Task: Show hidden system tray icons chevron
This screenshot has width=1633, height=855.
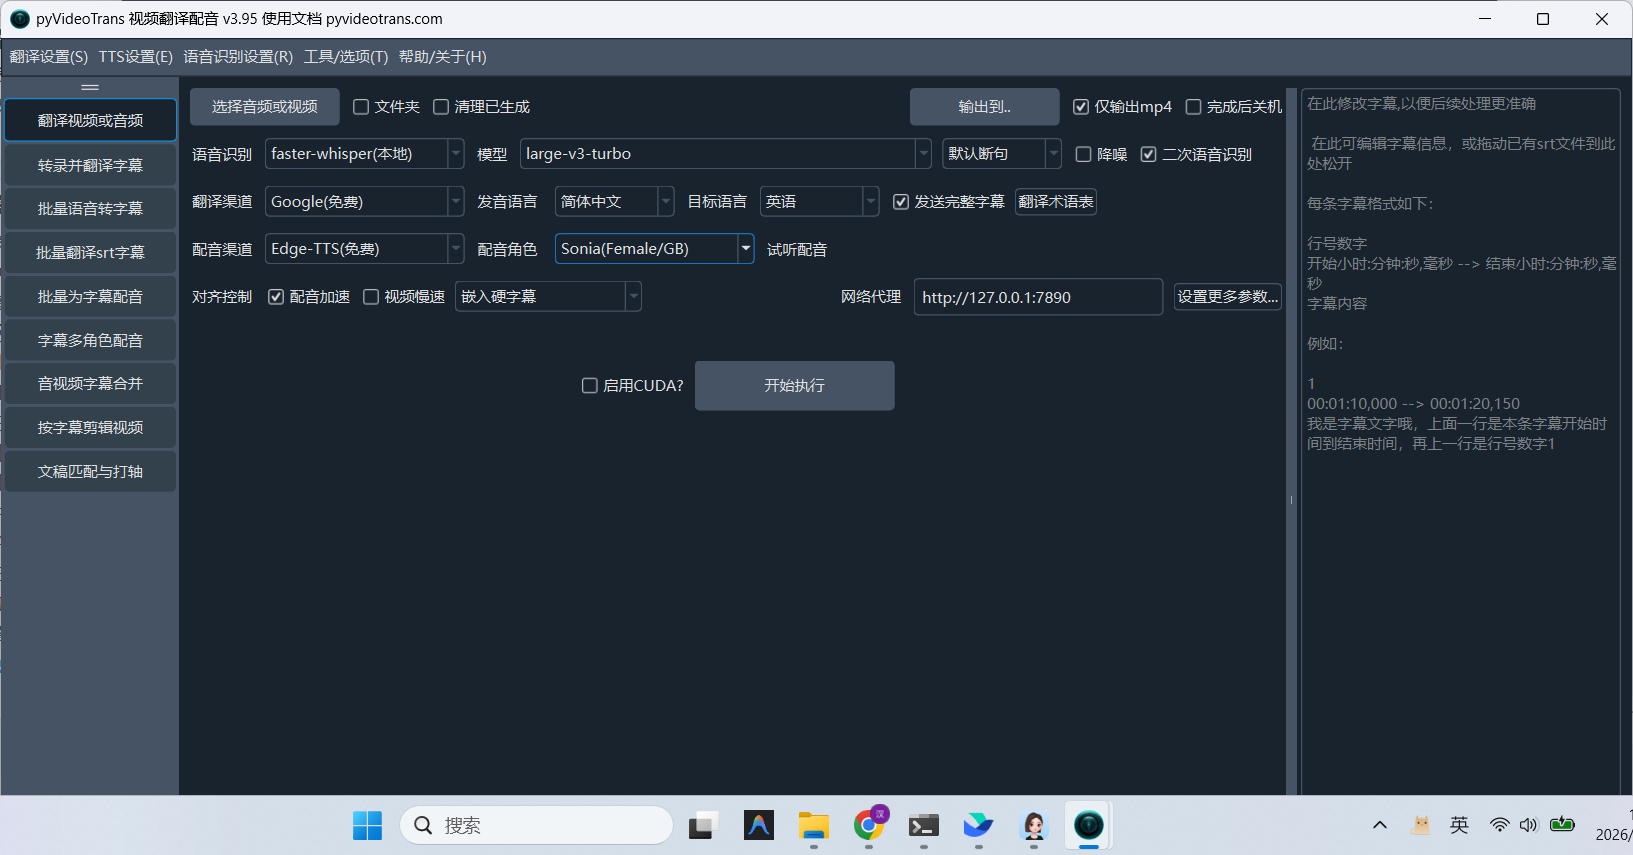Action: click(1380, 826)
